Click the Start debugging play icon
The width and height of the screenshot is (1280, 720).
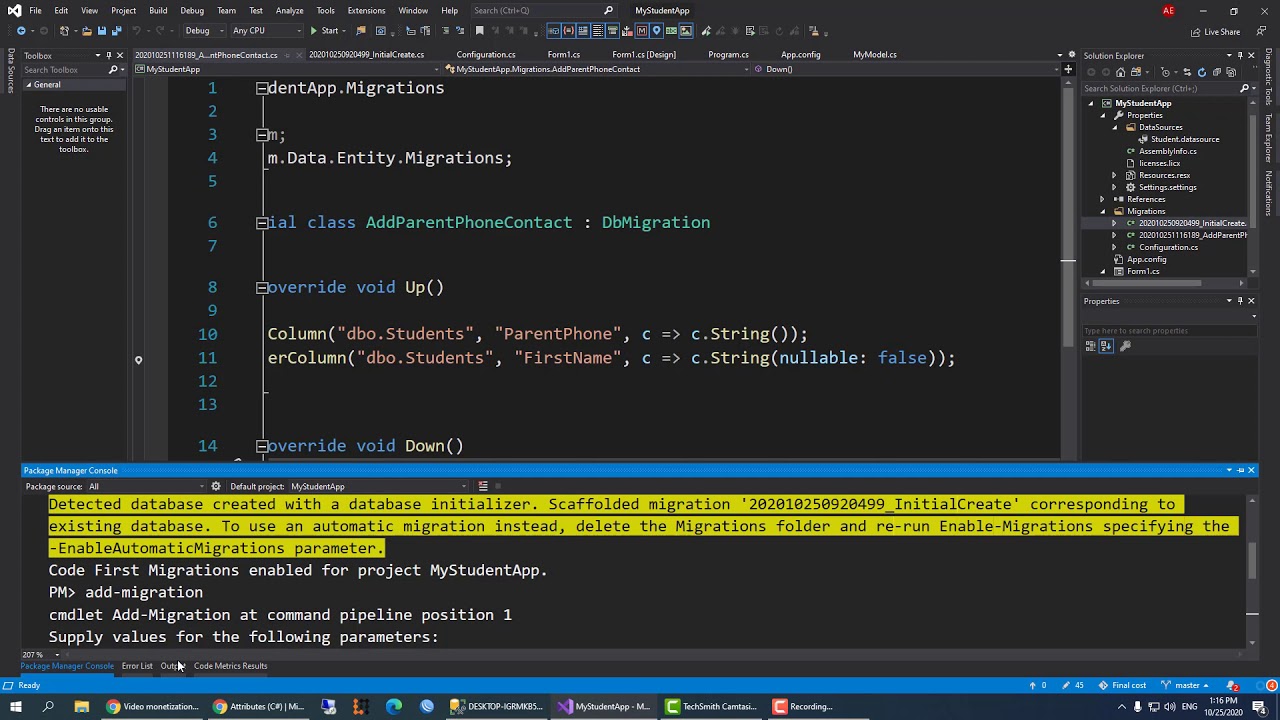[314, 30]
